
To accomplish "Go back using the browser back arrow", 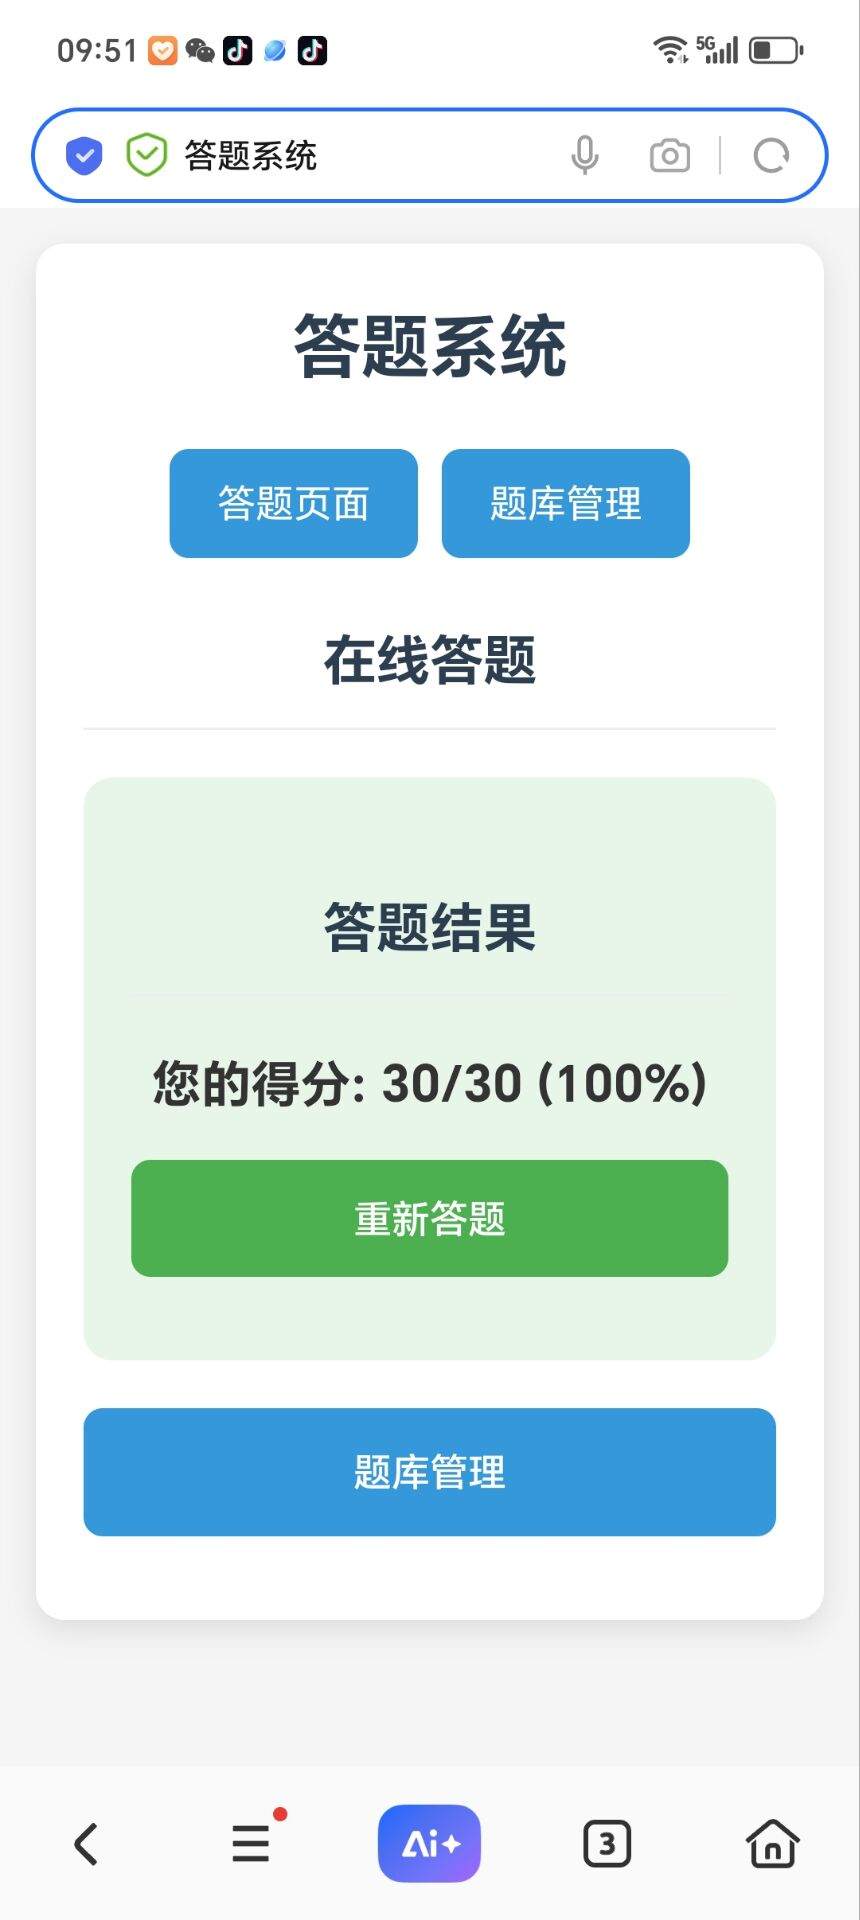I will [86, 1843].
